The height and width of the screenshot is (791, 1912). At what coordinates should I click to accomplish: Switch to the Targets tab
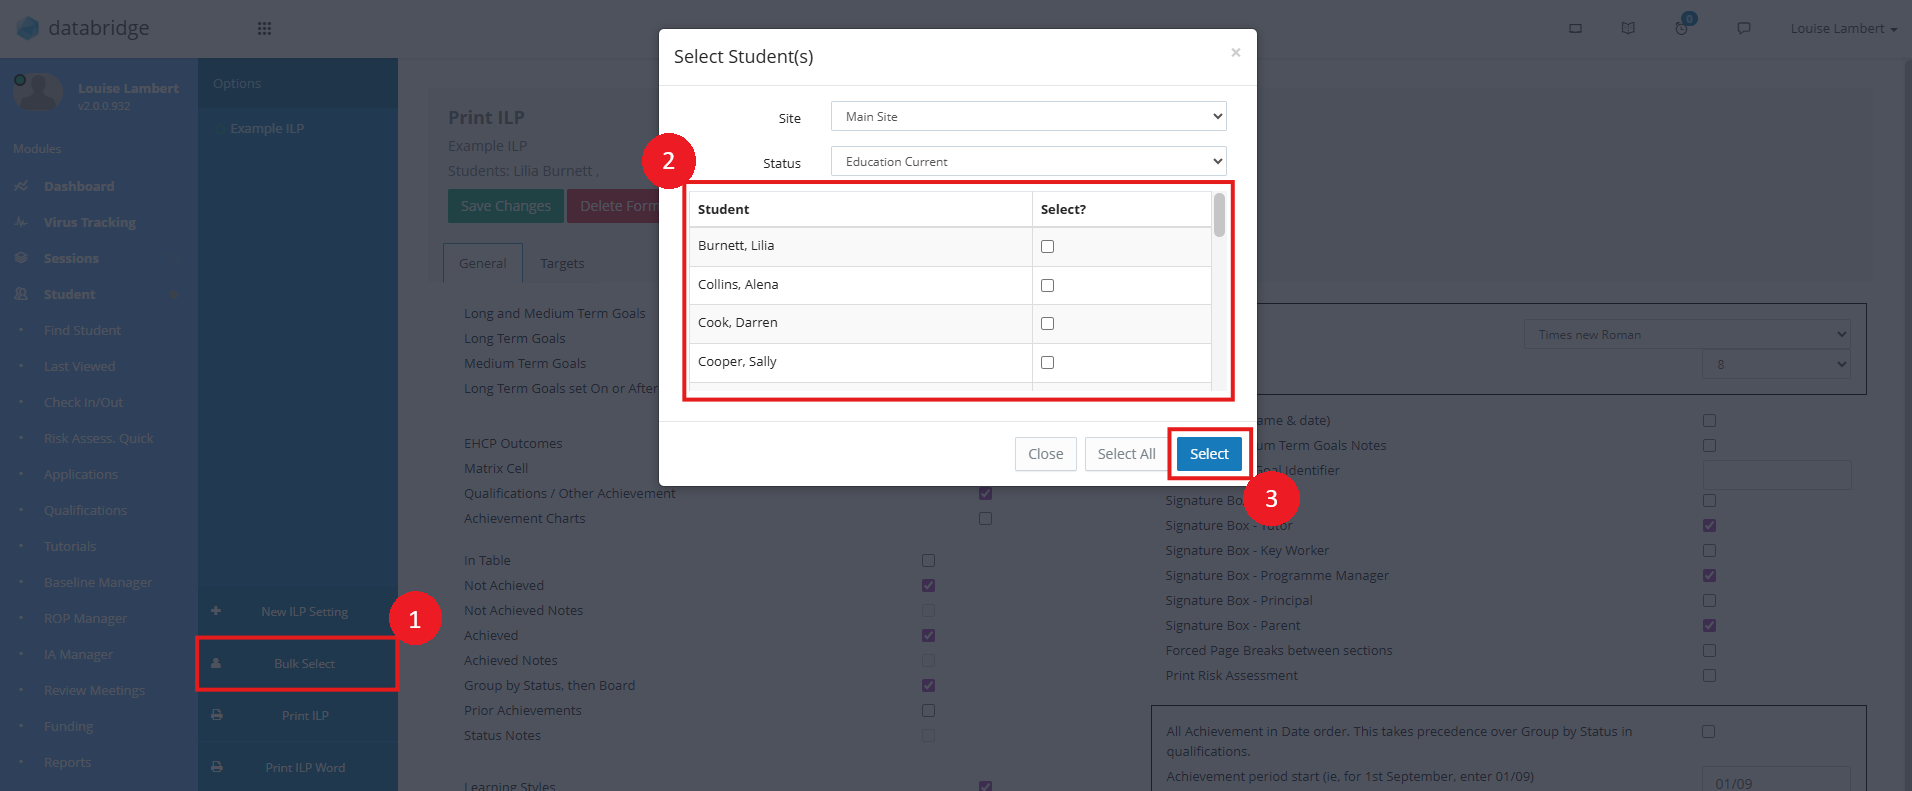(x=562, y=264)
